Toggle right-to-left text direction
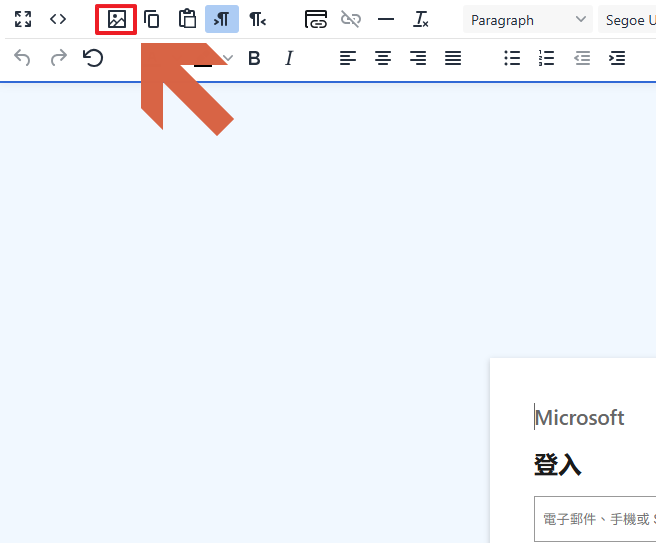Screen dimensions: 656x543 click(257, 19)
